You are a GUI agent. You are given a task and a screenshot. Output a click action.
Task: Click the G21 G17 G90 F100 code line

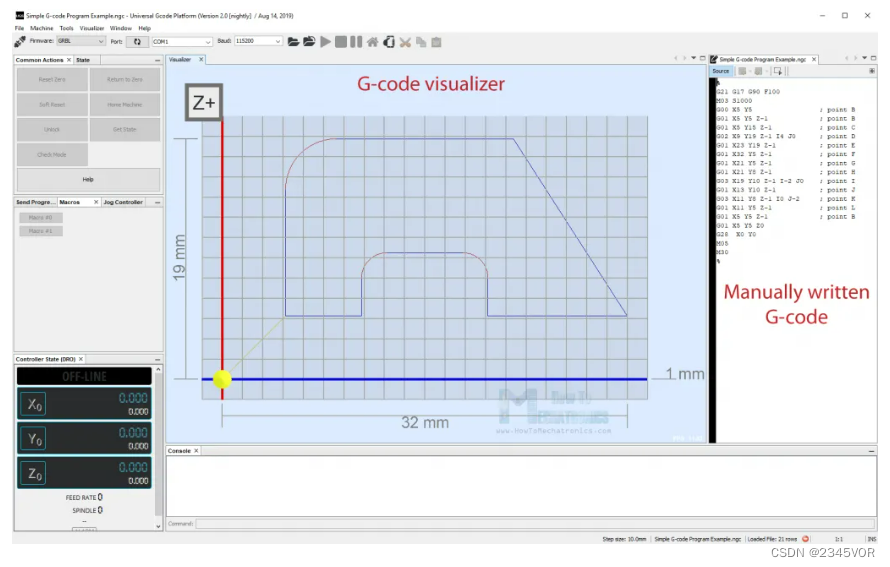(748, 91)
